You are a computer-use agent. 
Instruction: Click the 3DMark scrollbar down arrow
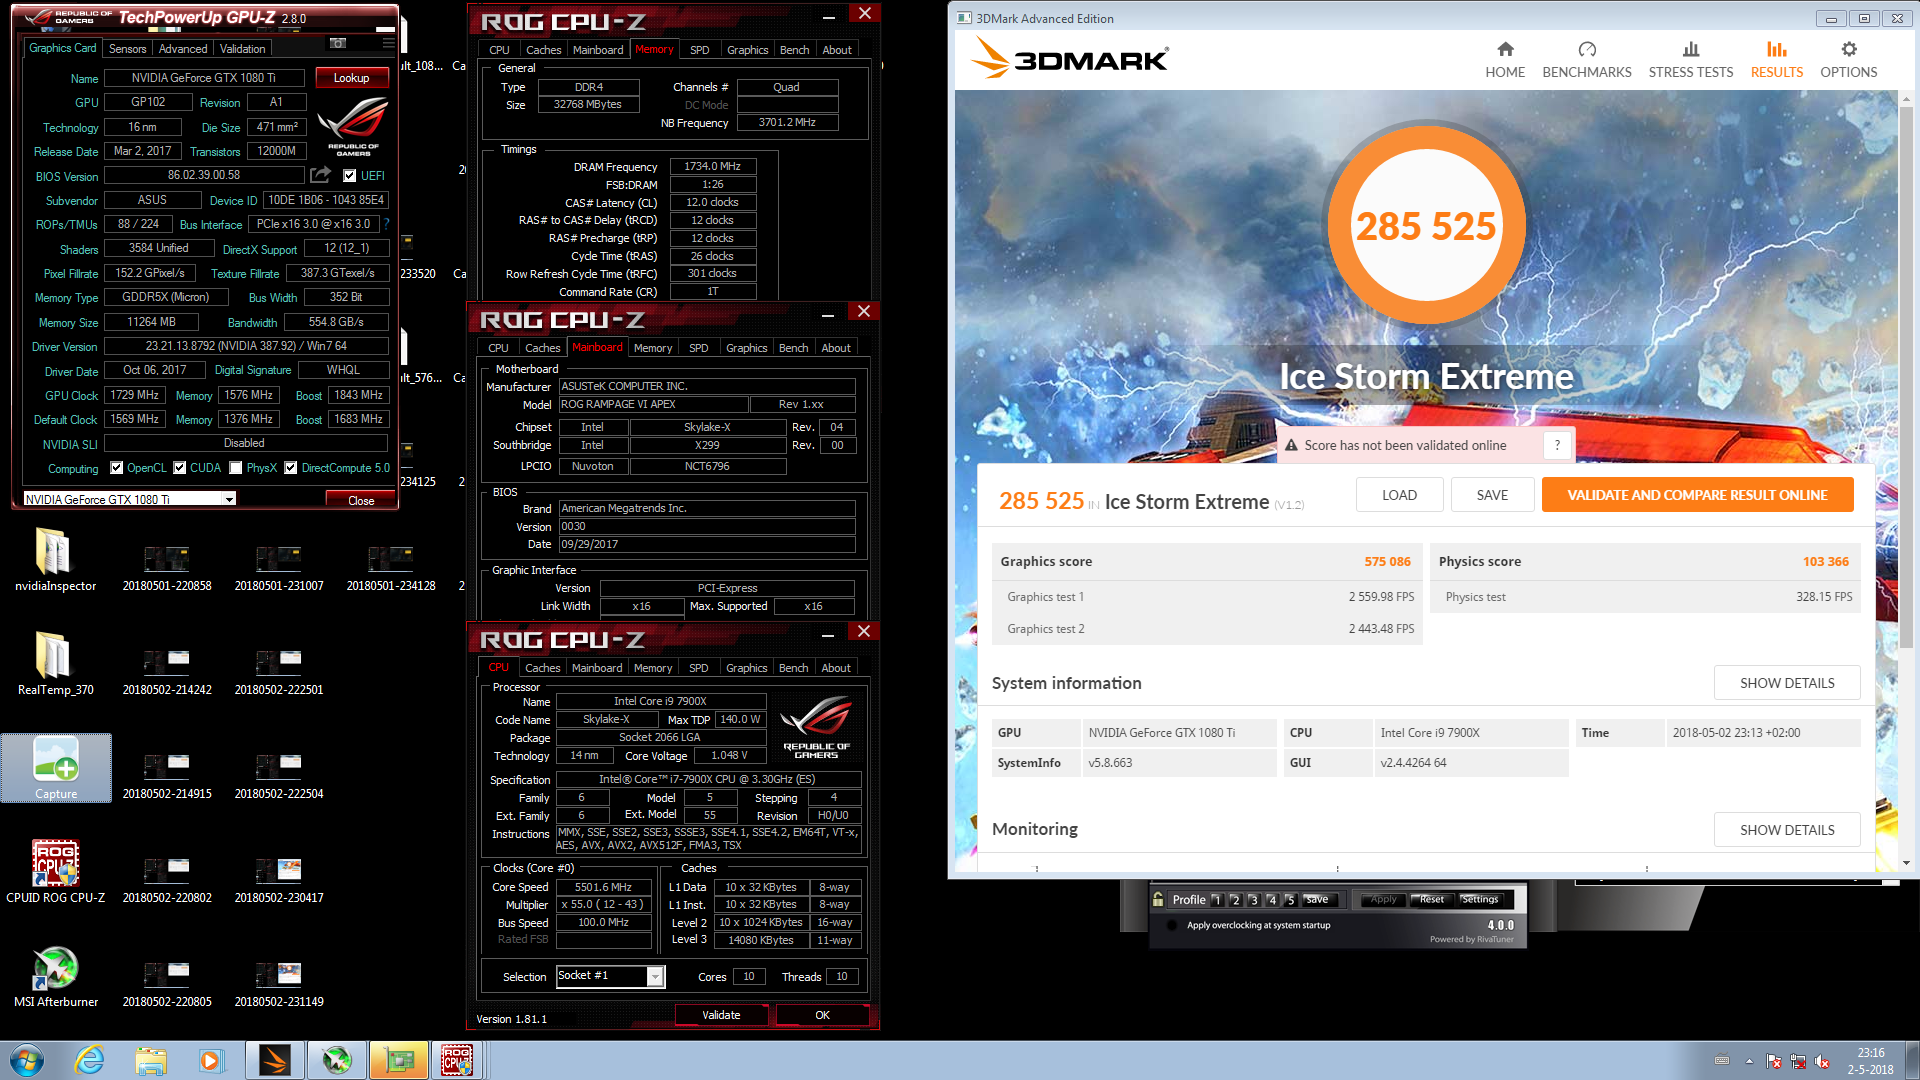tap(1905, 863)
